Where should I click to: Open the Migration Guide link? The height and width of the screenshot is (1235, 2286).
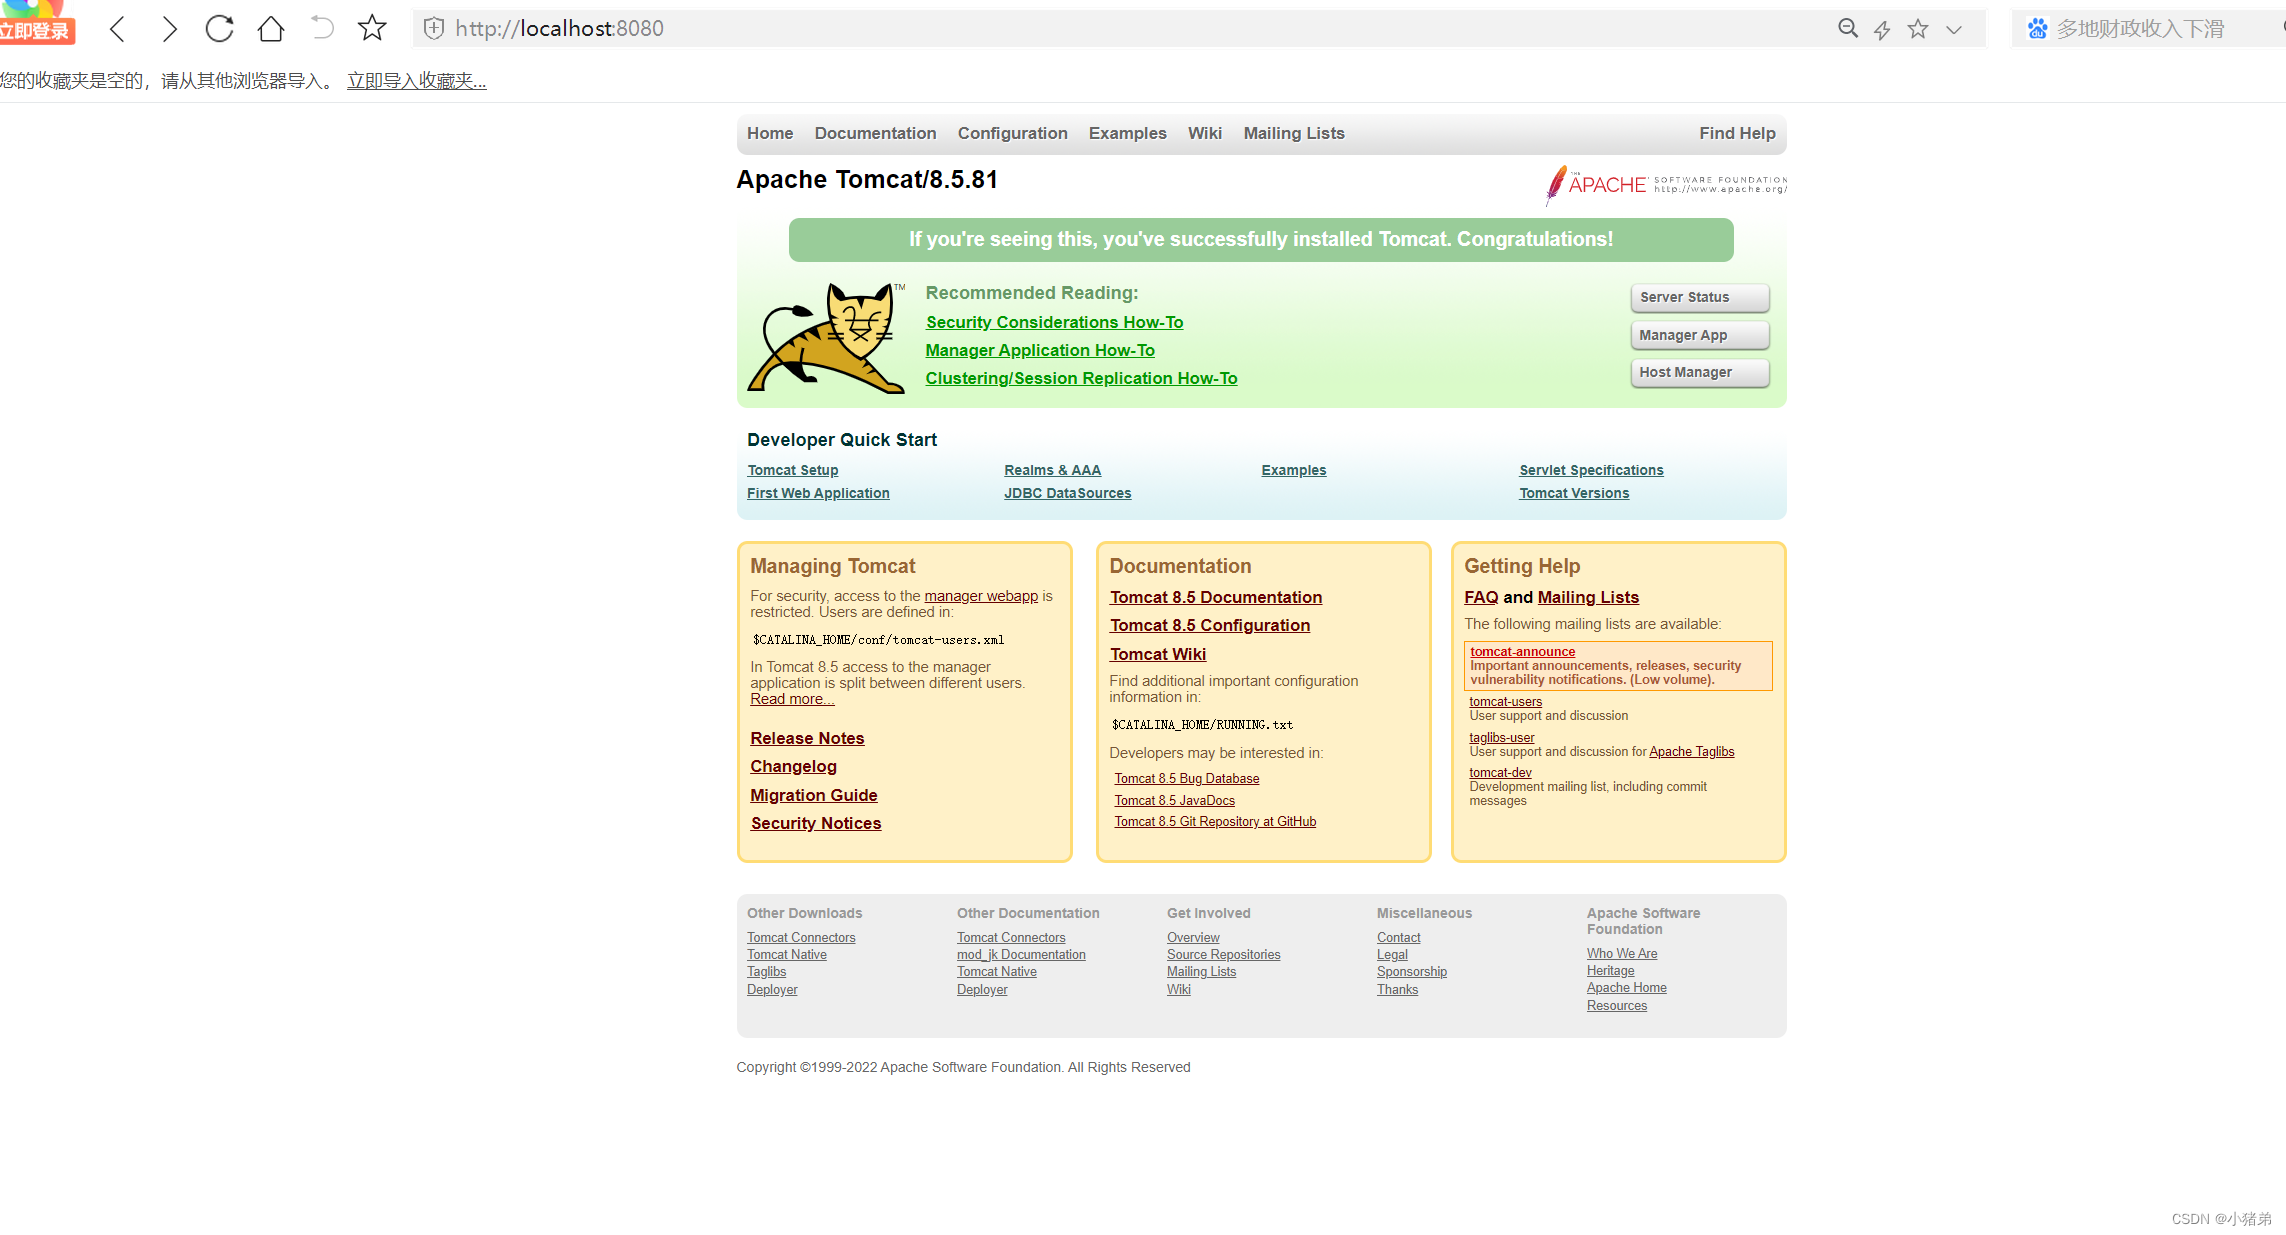click(813, 795)
